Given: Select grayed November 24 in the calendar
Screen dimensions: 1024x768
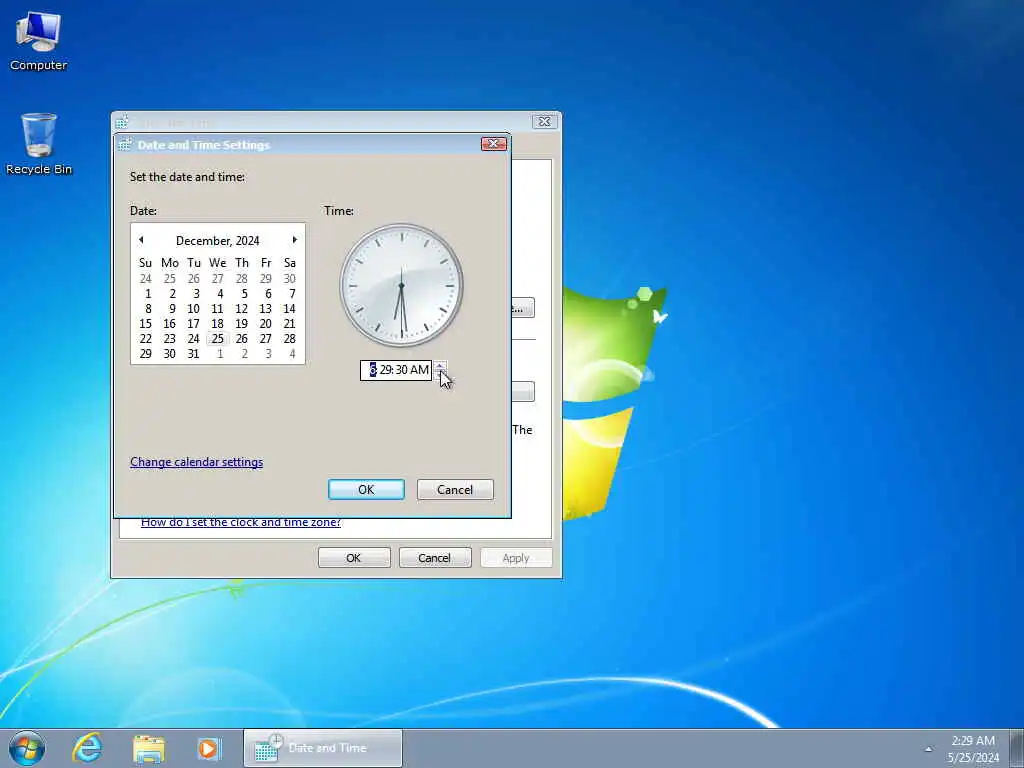Looking at the screenshot, I should click(146, 279).
